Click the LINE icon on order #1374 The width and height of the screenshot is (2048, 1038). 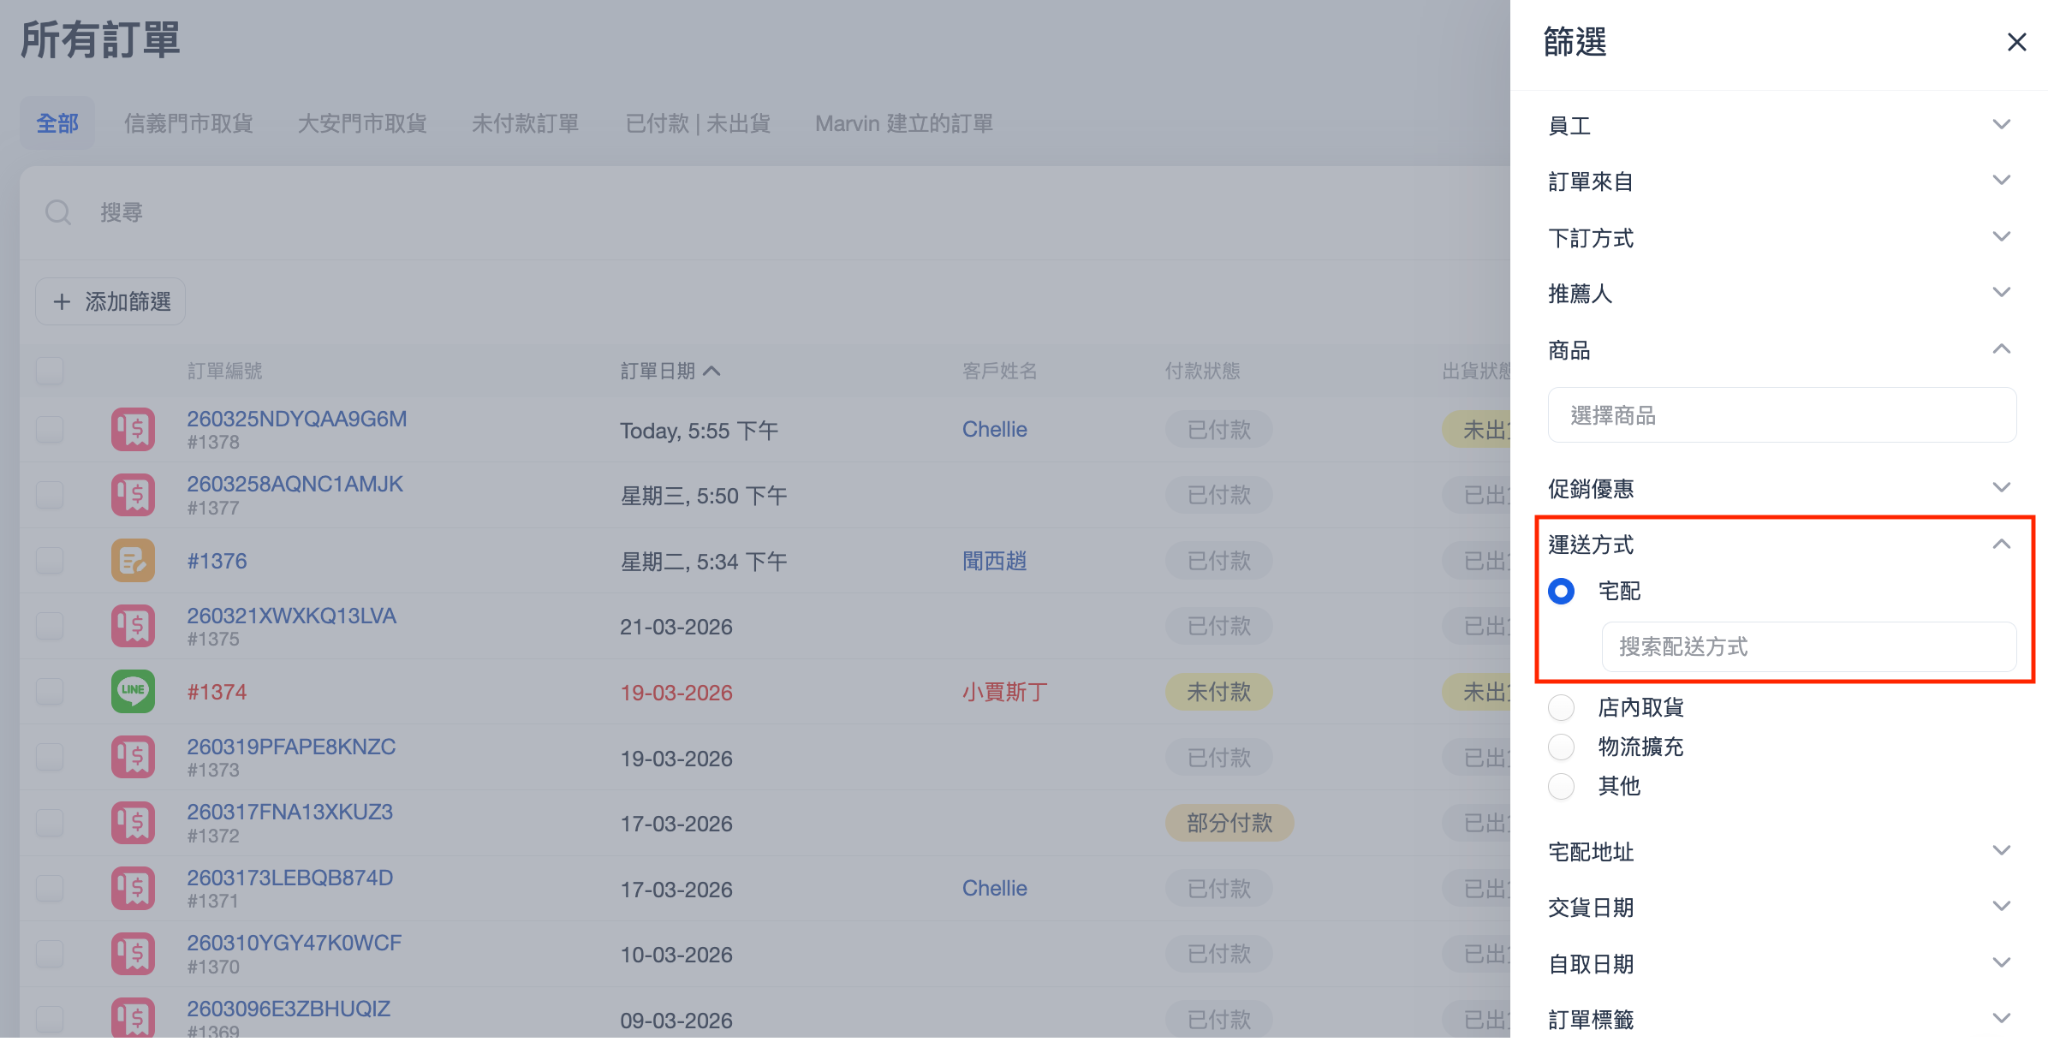[133, 691]
